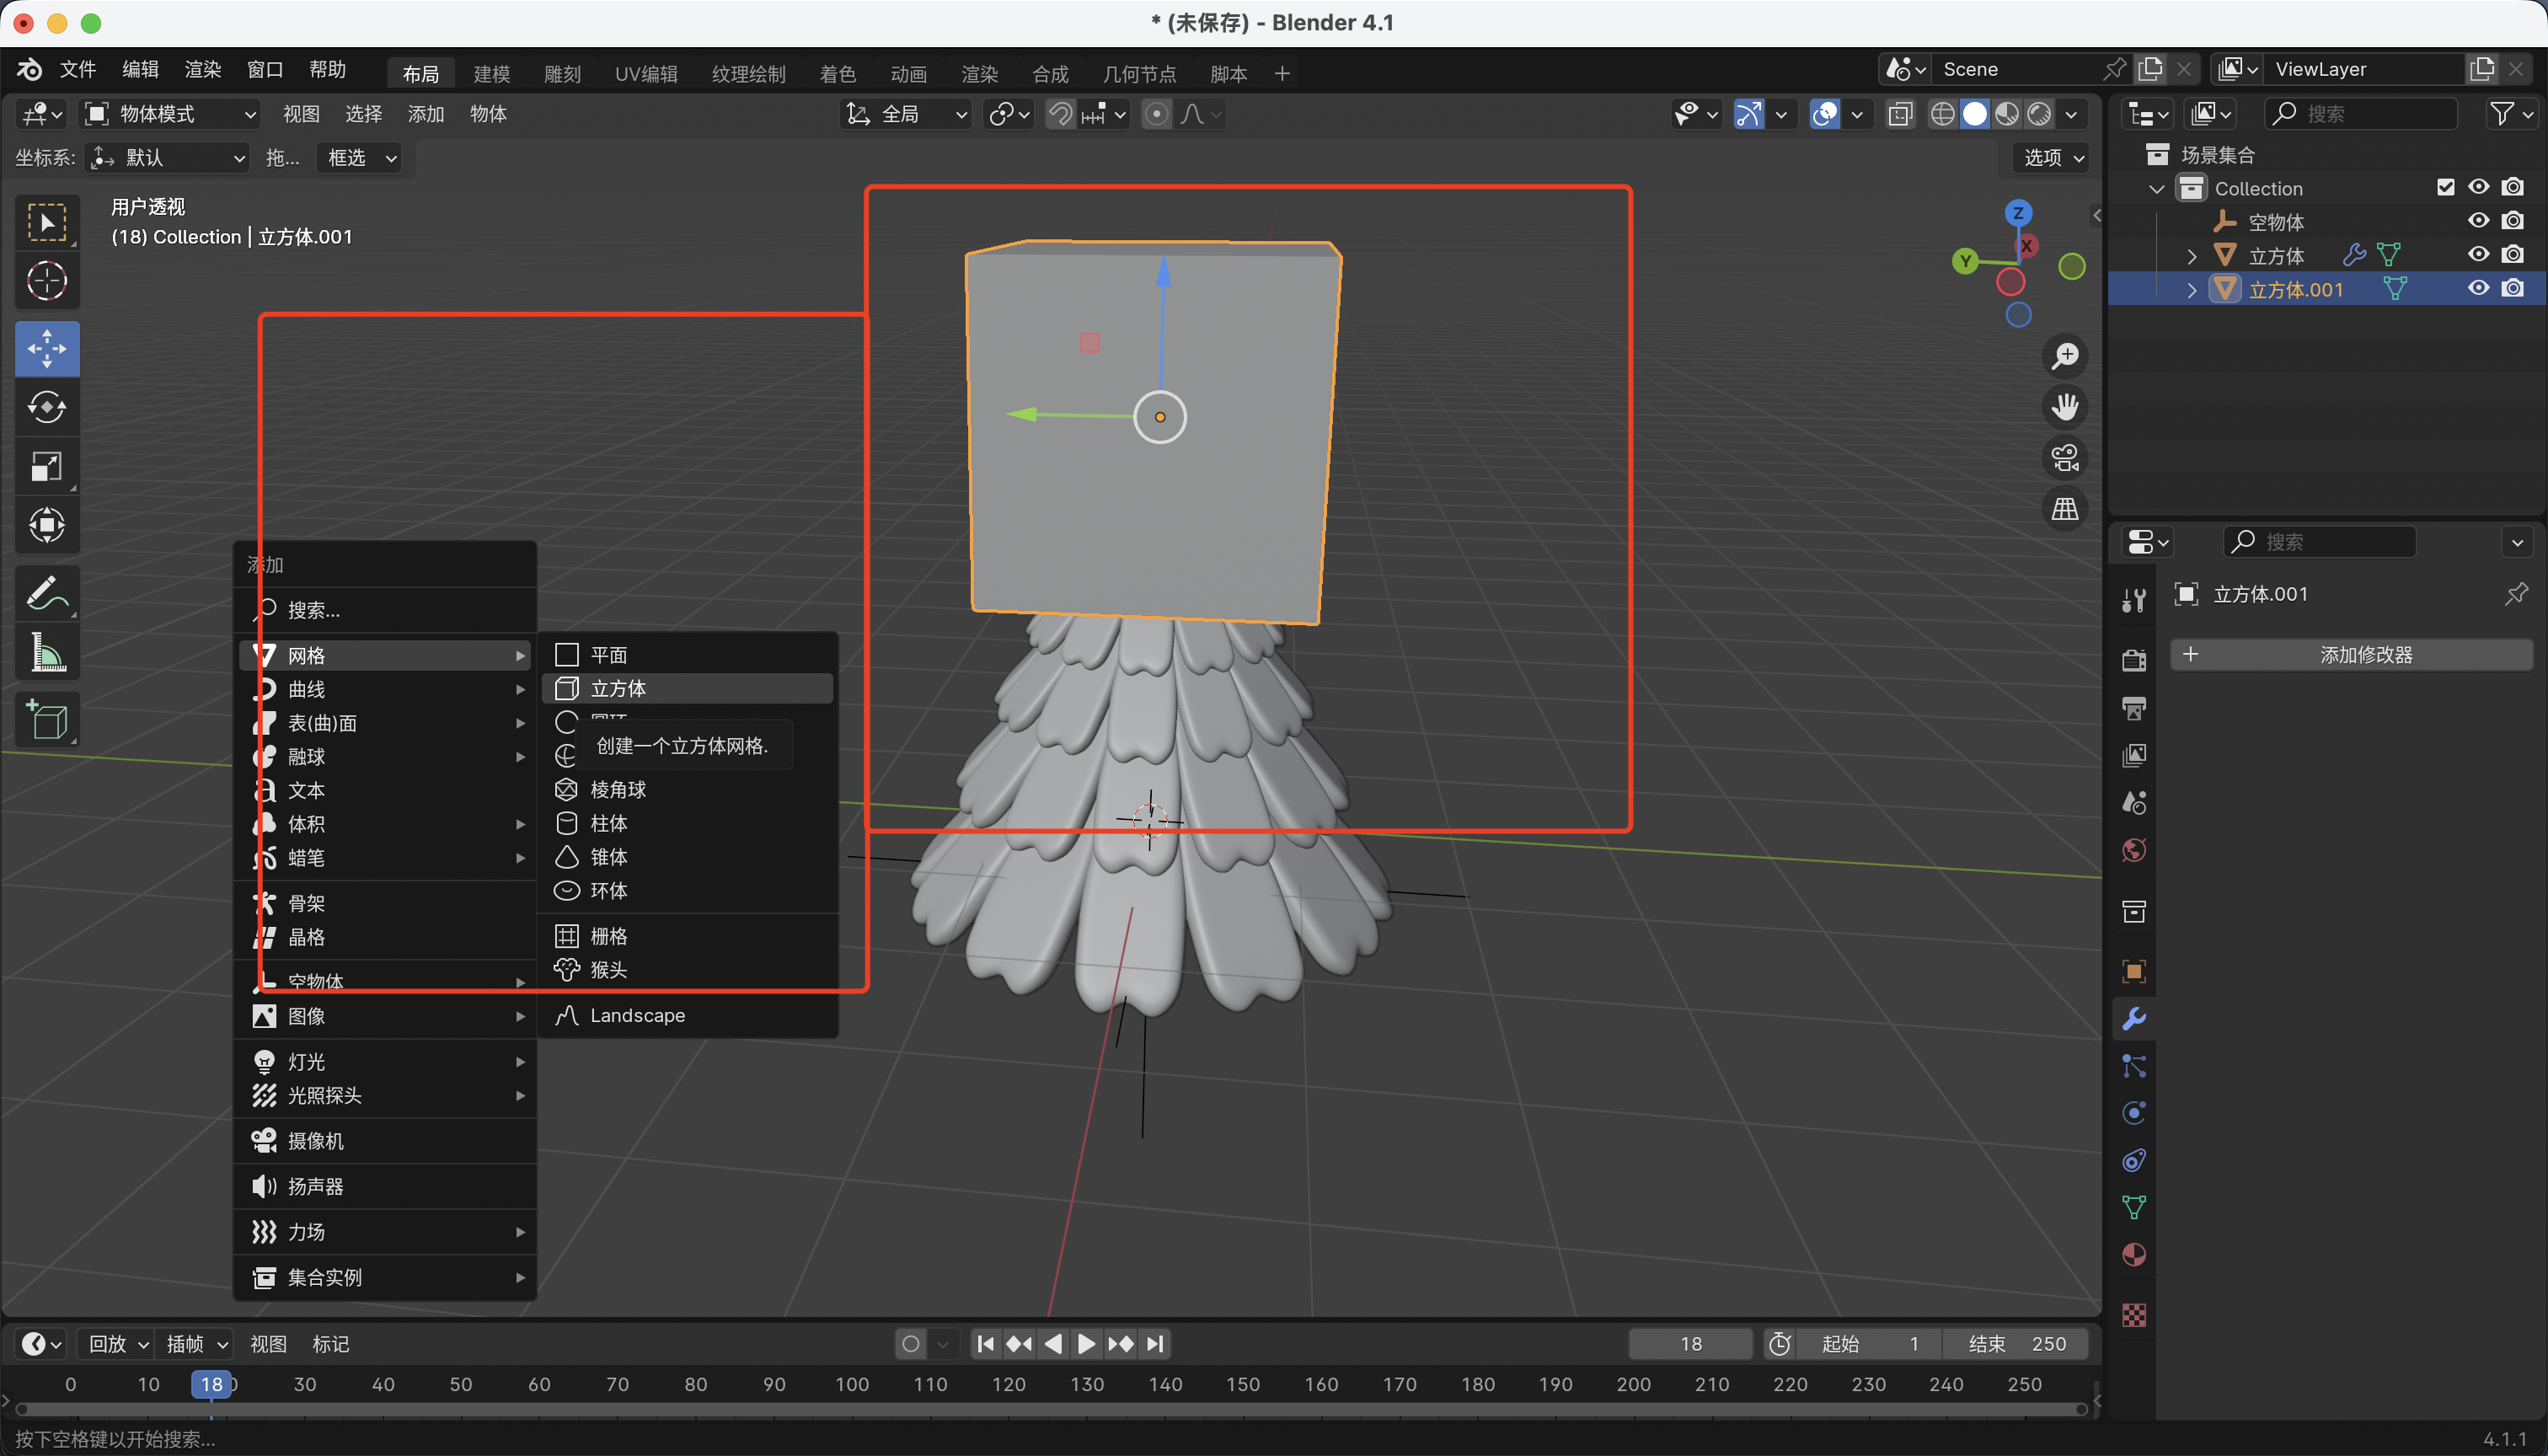The image size is (2548, 1456).
Task: Expand the 立方体 tree item in outliner
Action: [x=2192, y=256]
